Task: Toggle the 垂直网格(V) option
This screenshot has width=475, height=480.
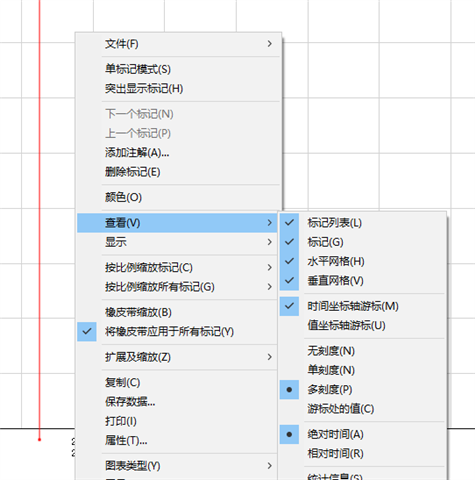Action: [362, 281]
